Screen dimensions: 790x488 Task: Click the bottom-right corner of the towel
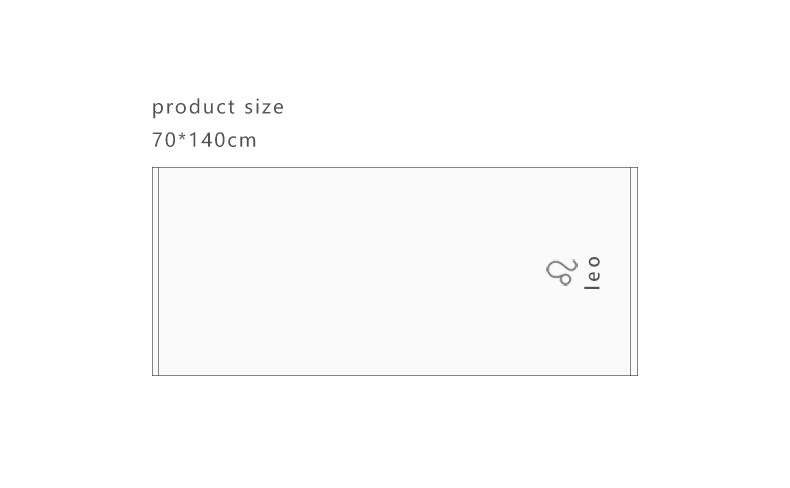coord(636,375)
